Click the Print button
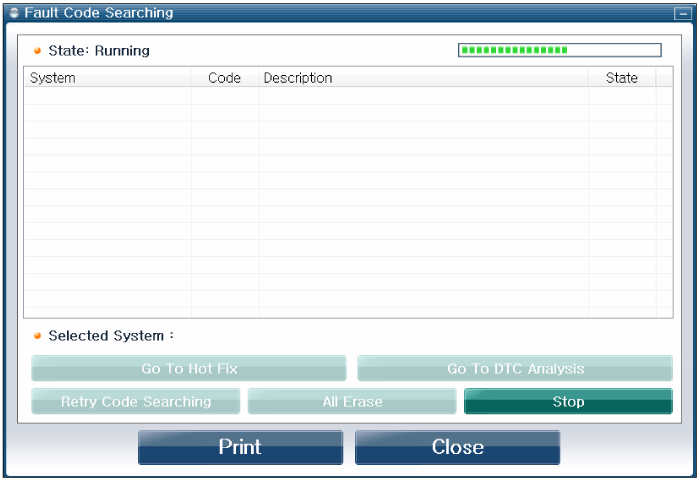Viewport: 700px width, 481px height. coord(240,447)
